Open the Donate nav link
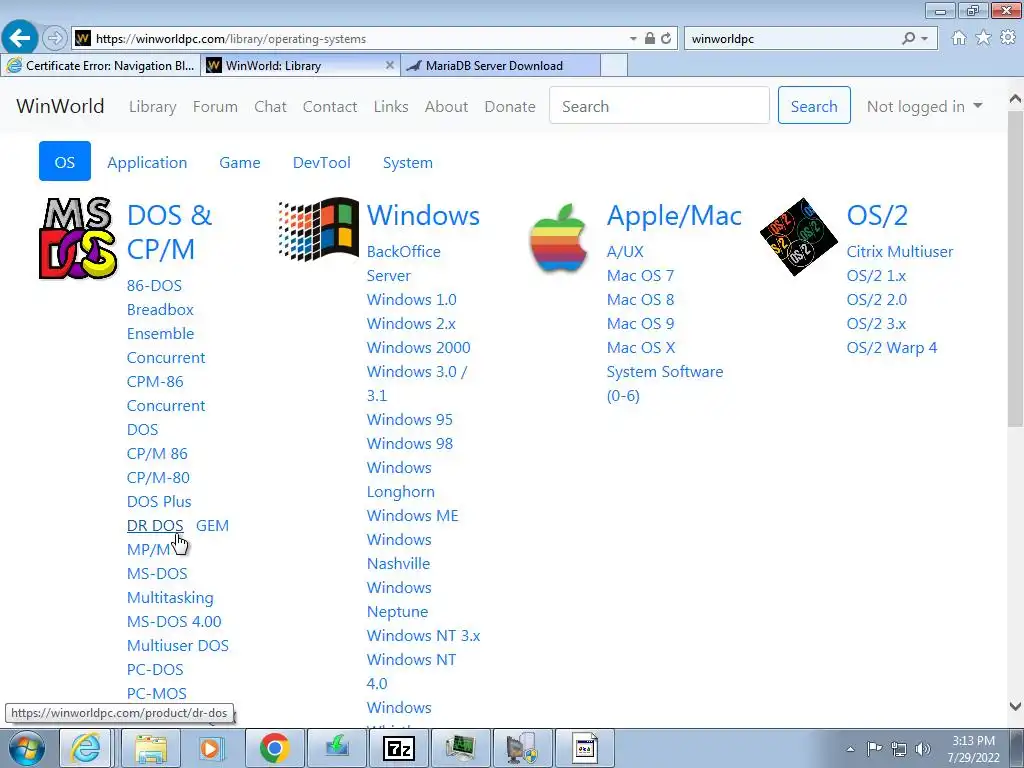Viewport: 1024px width, 768px height. [x=510, y=106]
